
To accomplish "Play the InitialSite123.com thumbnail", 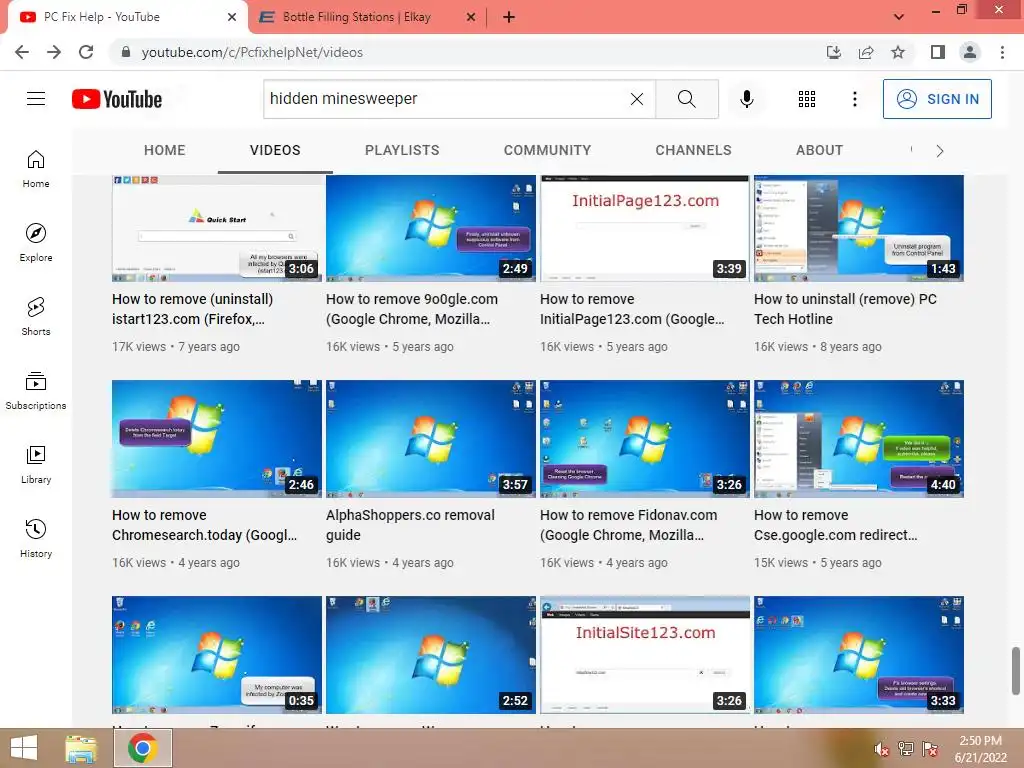I will [x=645, y=654].
